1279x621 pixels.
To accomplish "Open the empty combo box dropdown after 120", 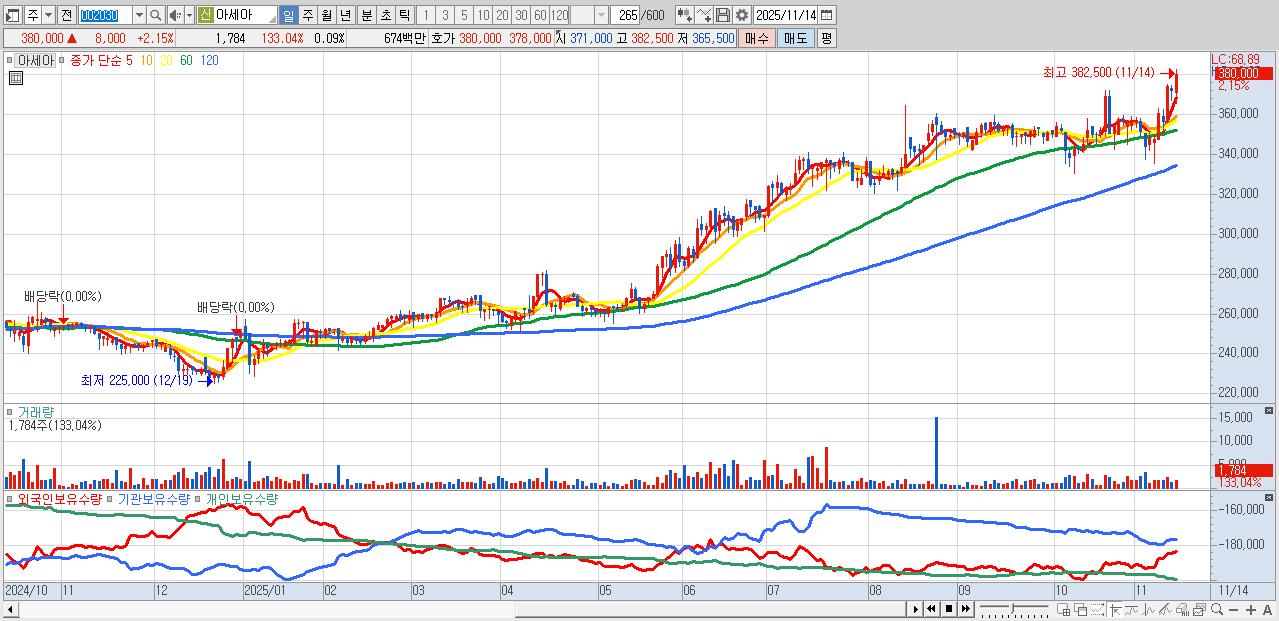I will pyautogui.click(x=601, y=15).
